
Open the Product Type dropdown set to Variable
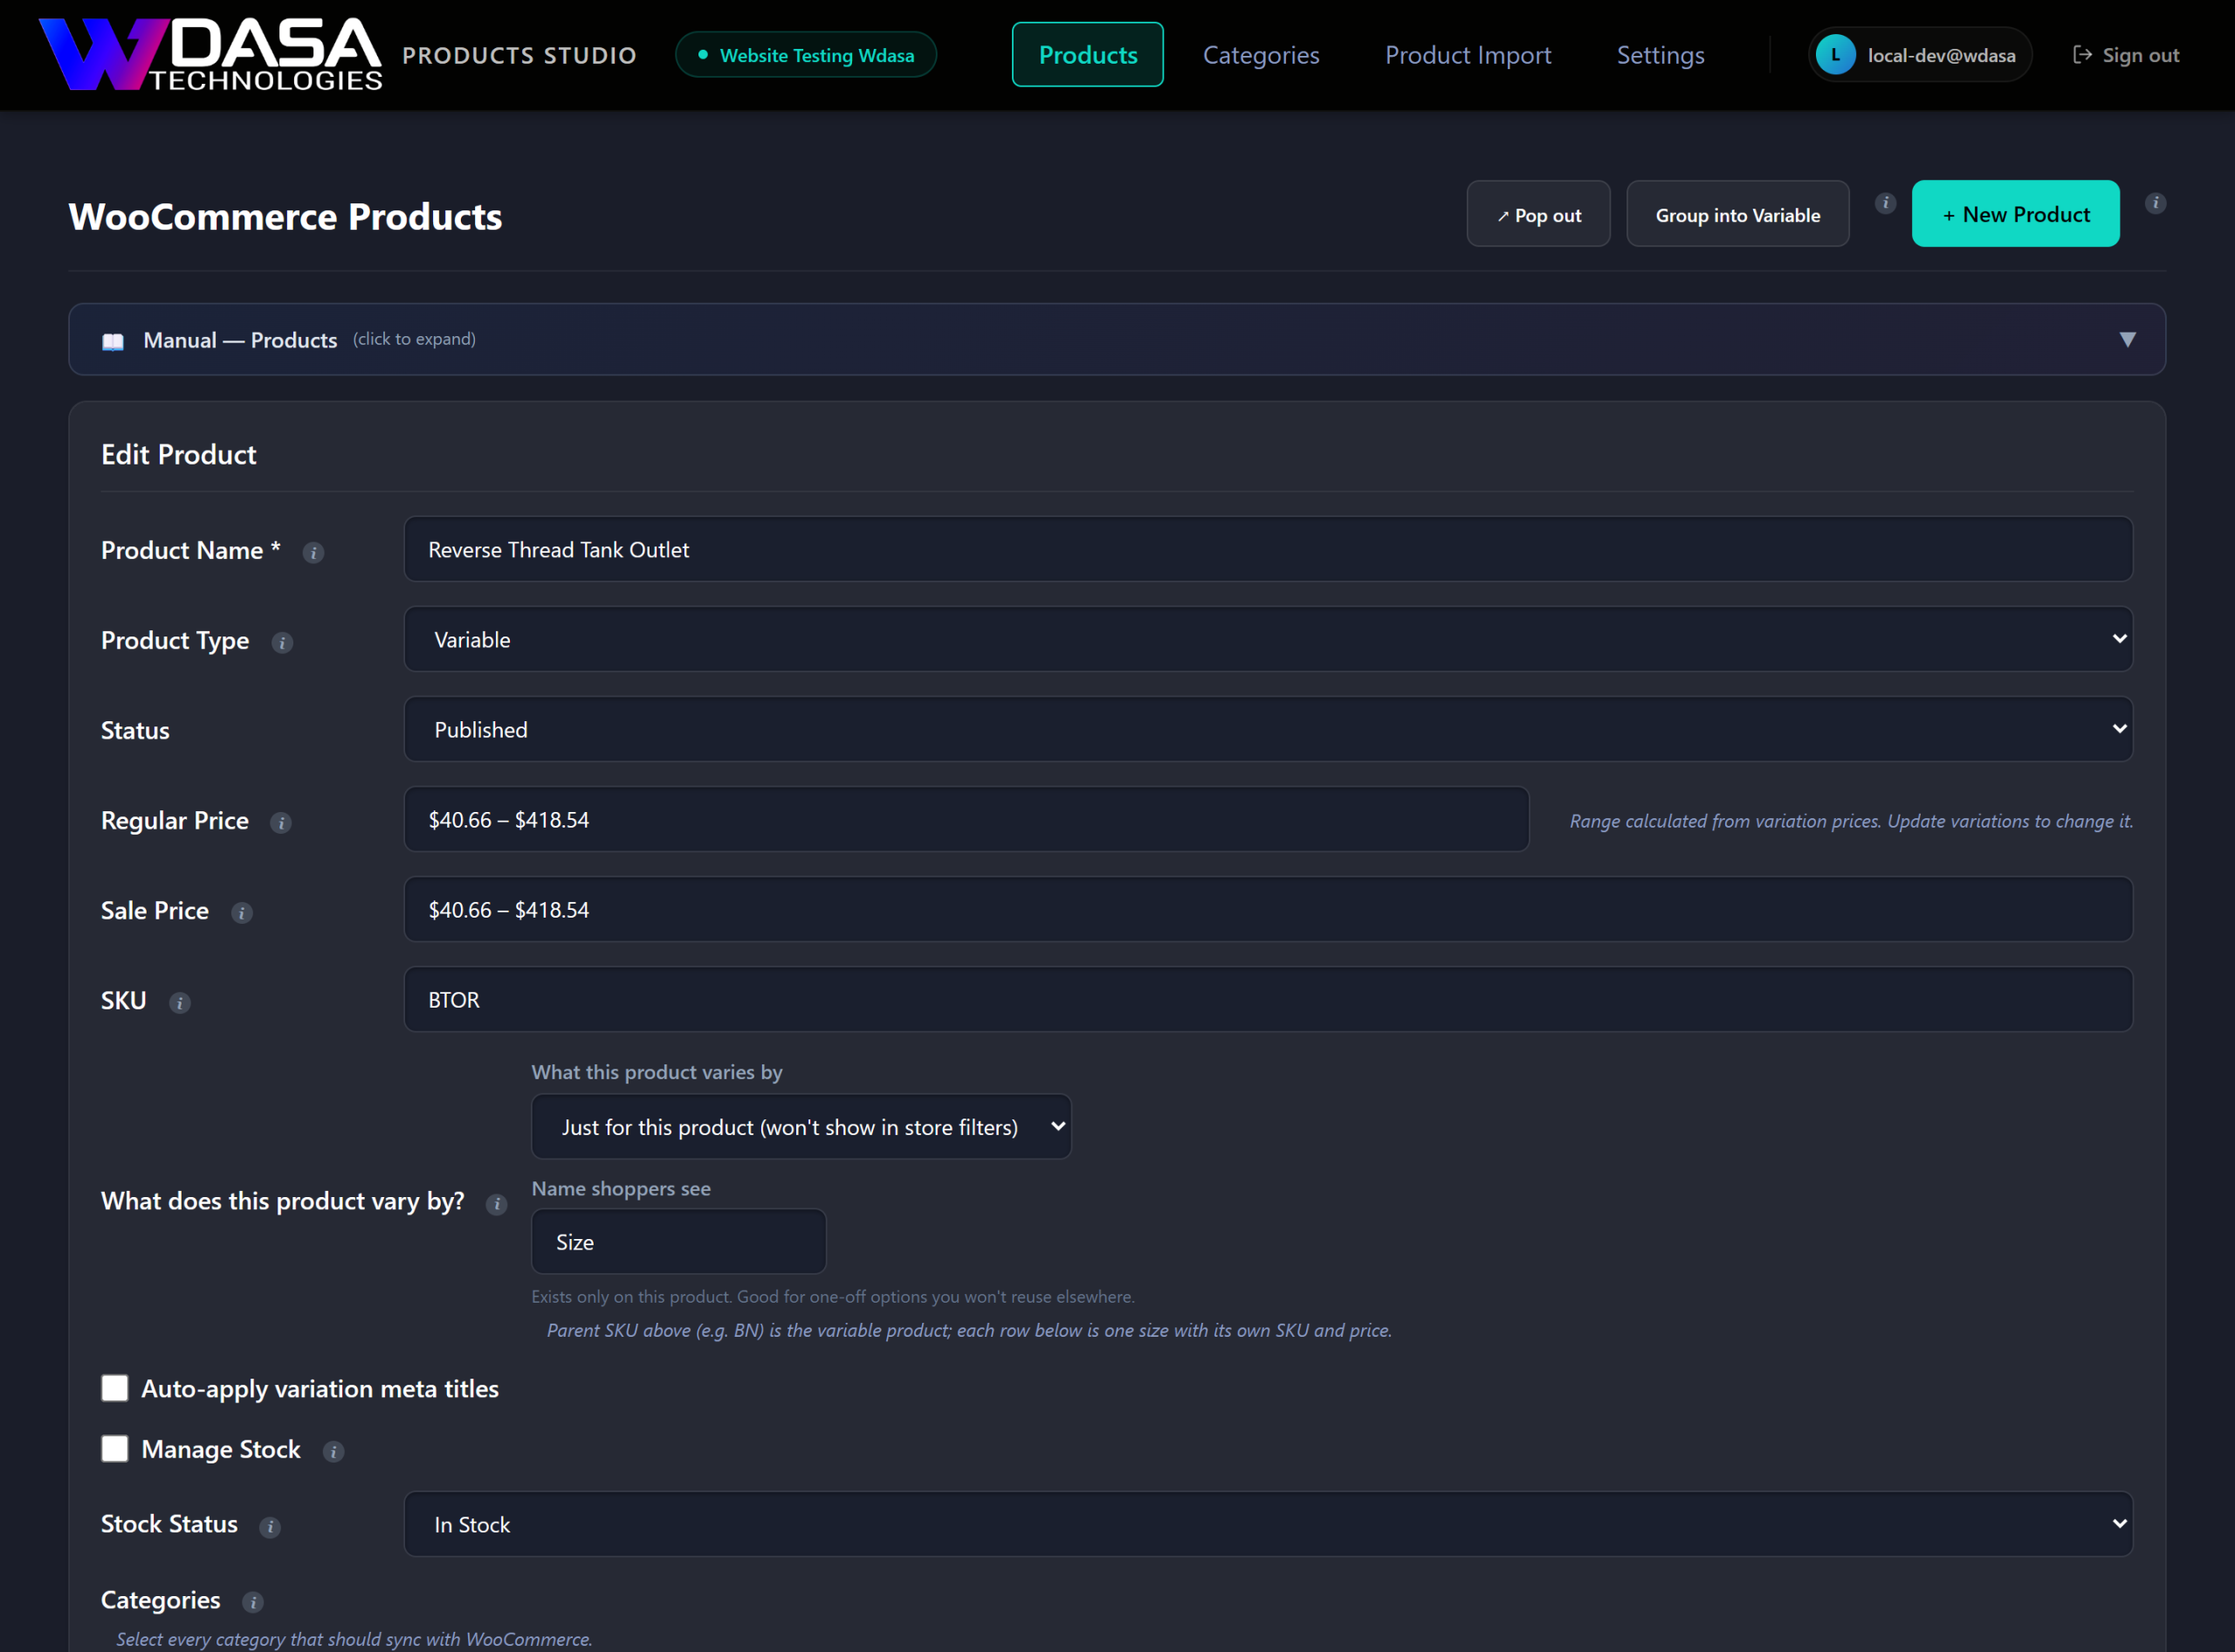click(1268, 639)
